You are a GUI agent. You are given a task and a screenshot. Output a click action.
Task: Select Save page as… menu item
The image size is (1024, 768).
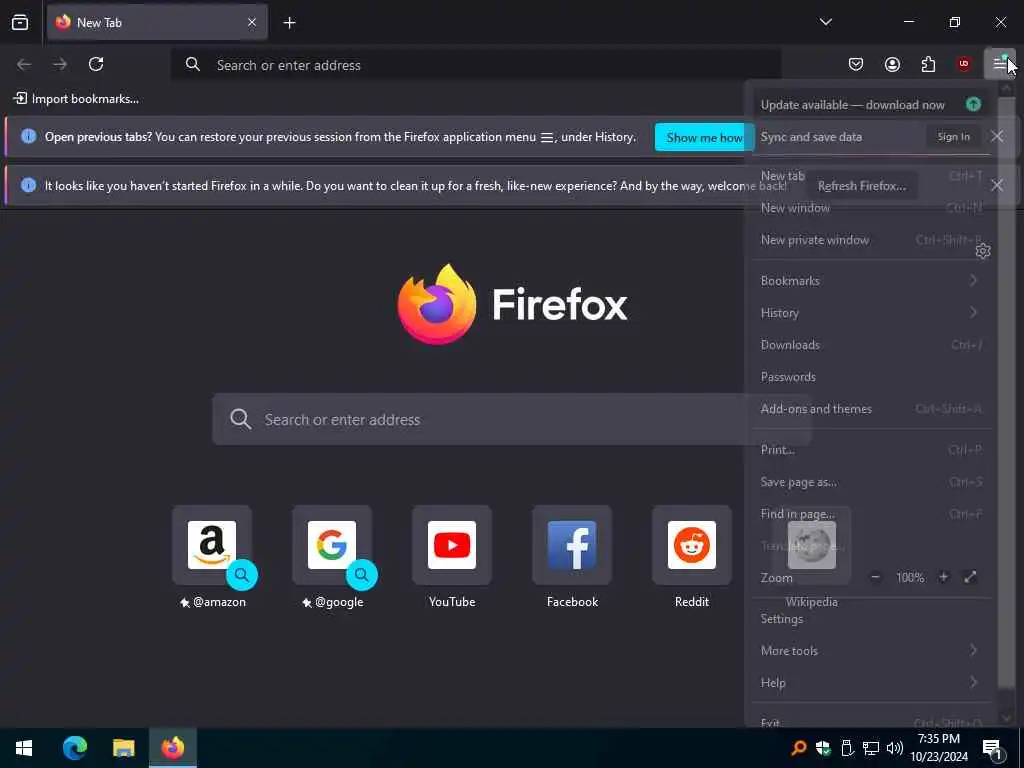tap(871, 482)
